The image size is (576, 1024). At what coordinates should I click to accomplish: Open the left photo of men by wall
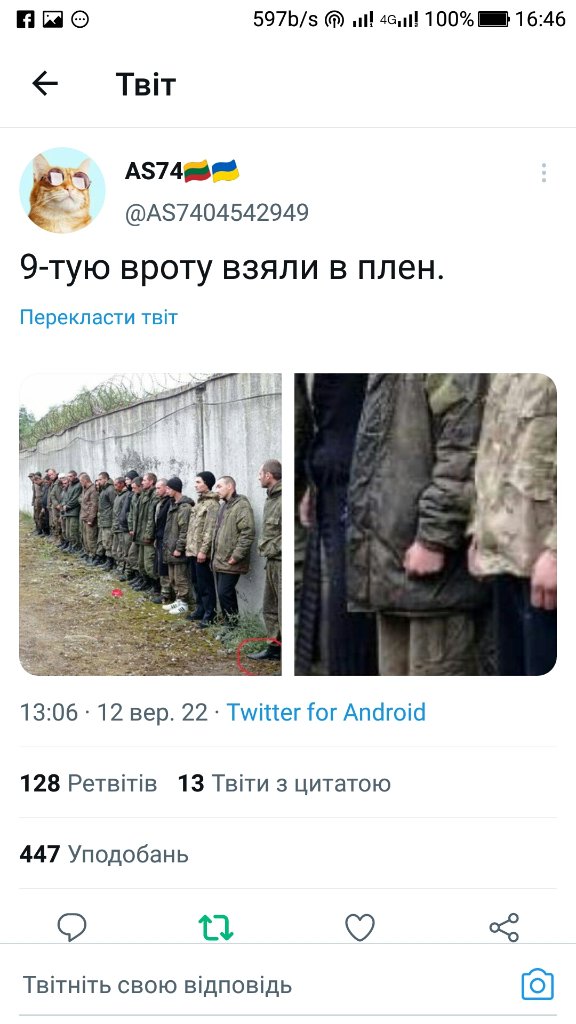click(150, 524)
